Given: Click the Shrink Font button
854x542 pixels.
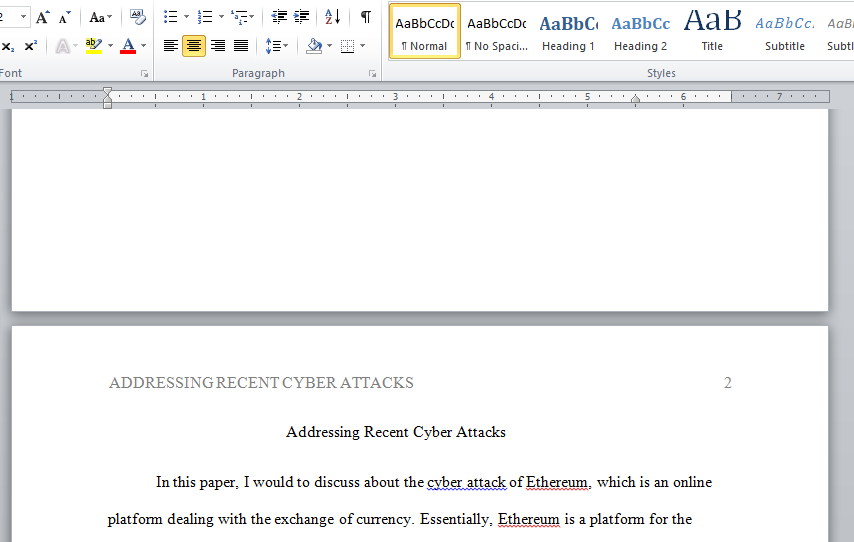Looking at the screenshot, I should (64, 17).
